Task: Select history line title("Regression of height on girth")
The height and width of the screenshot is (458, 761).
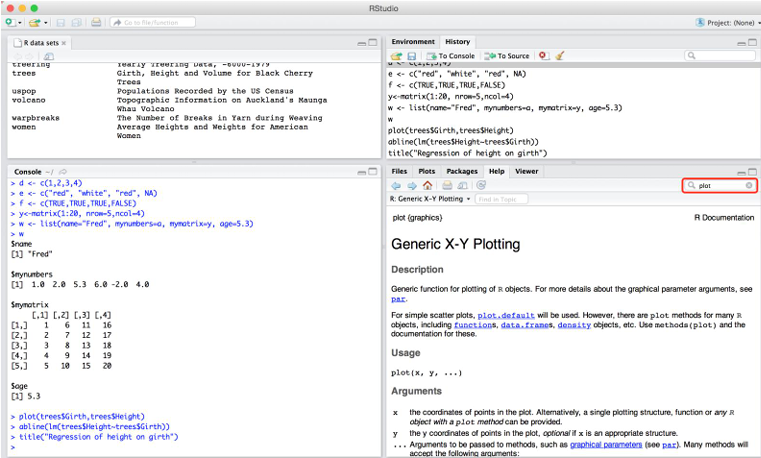Action: (x=467, y=153)
